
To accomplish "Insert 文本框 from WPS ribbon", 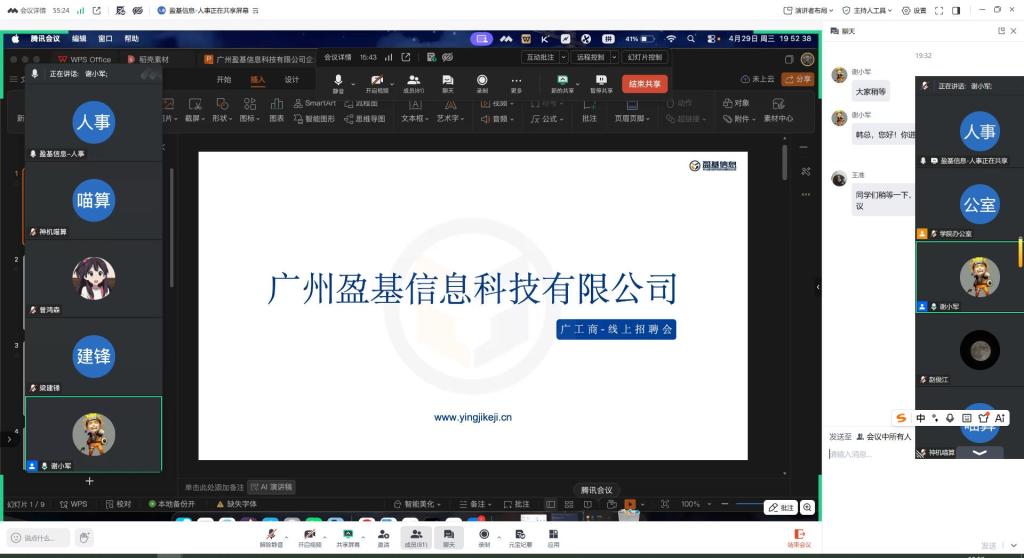I will (415, 111).
